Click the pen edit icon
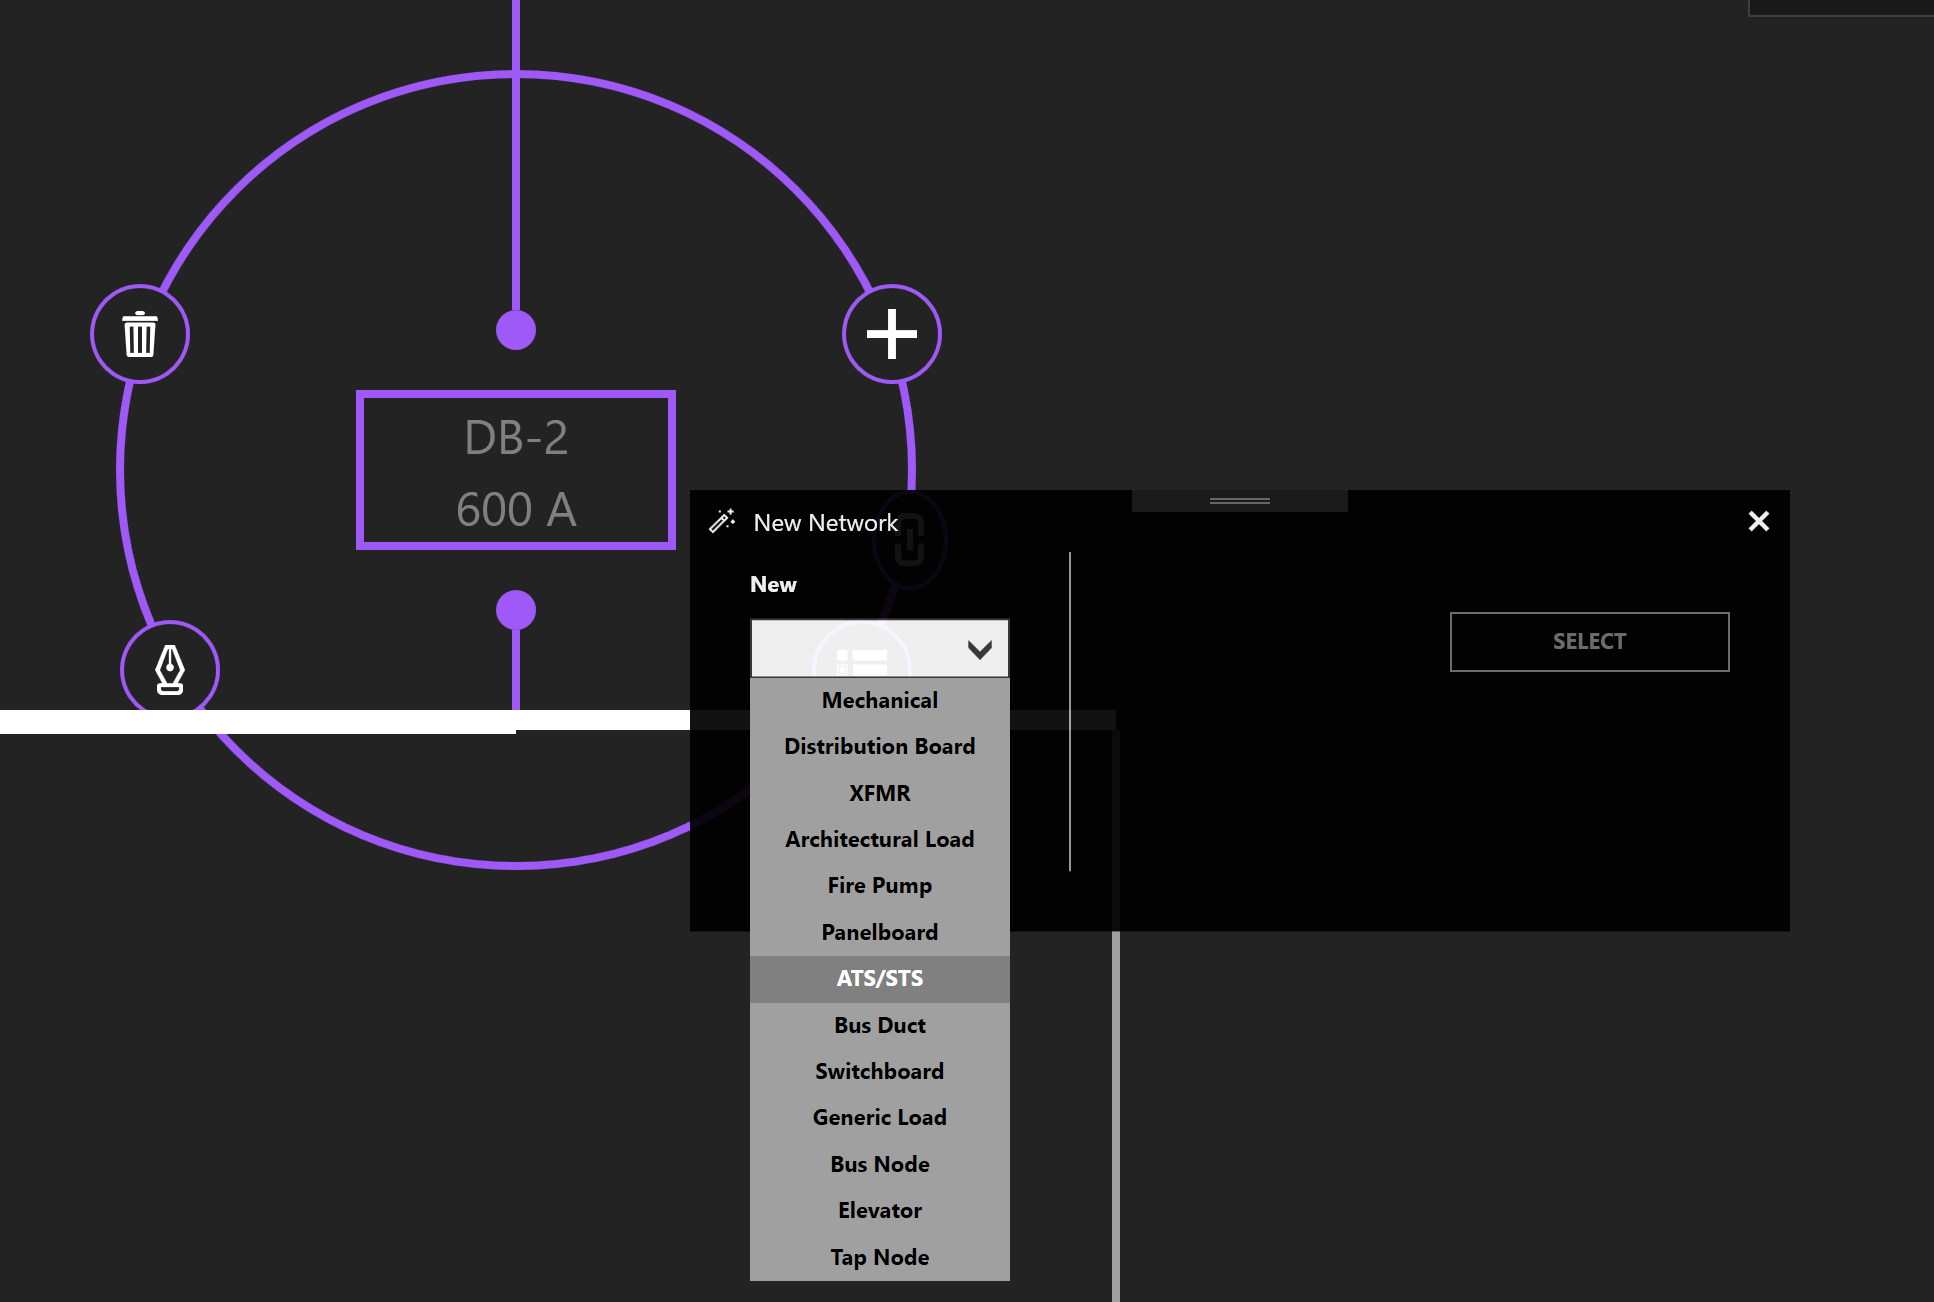The image size is (1934, 1302). pos(170,669)
